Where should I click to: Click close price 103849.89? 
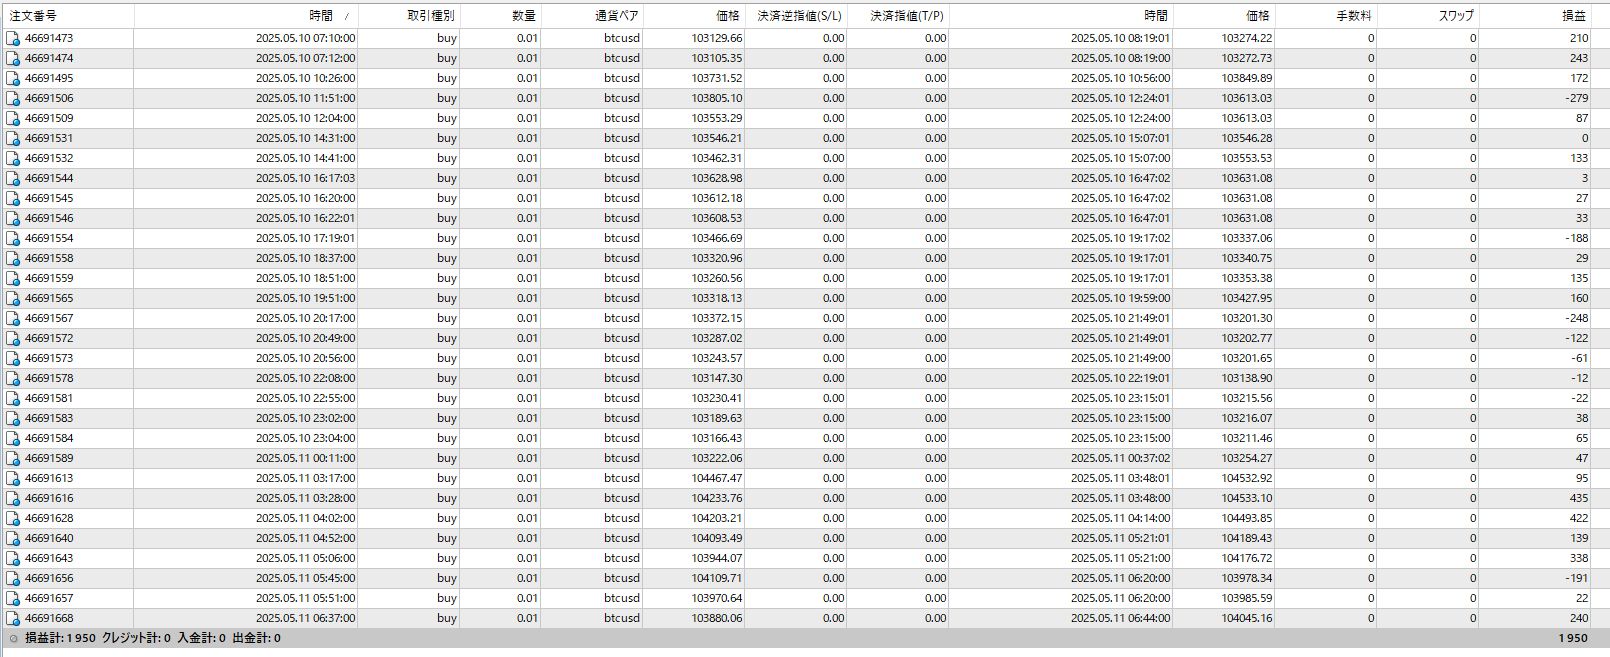(1247, 78)
